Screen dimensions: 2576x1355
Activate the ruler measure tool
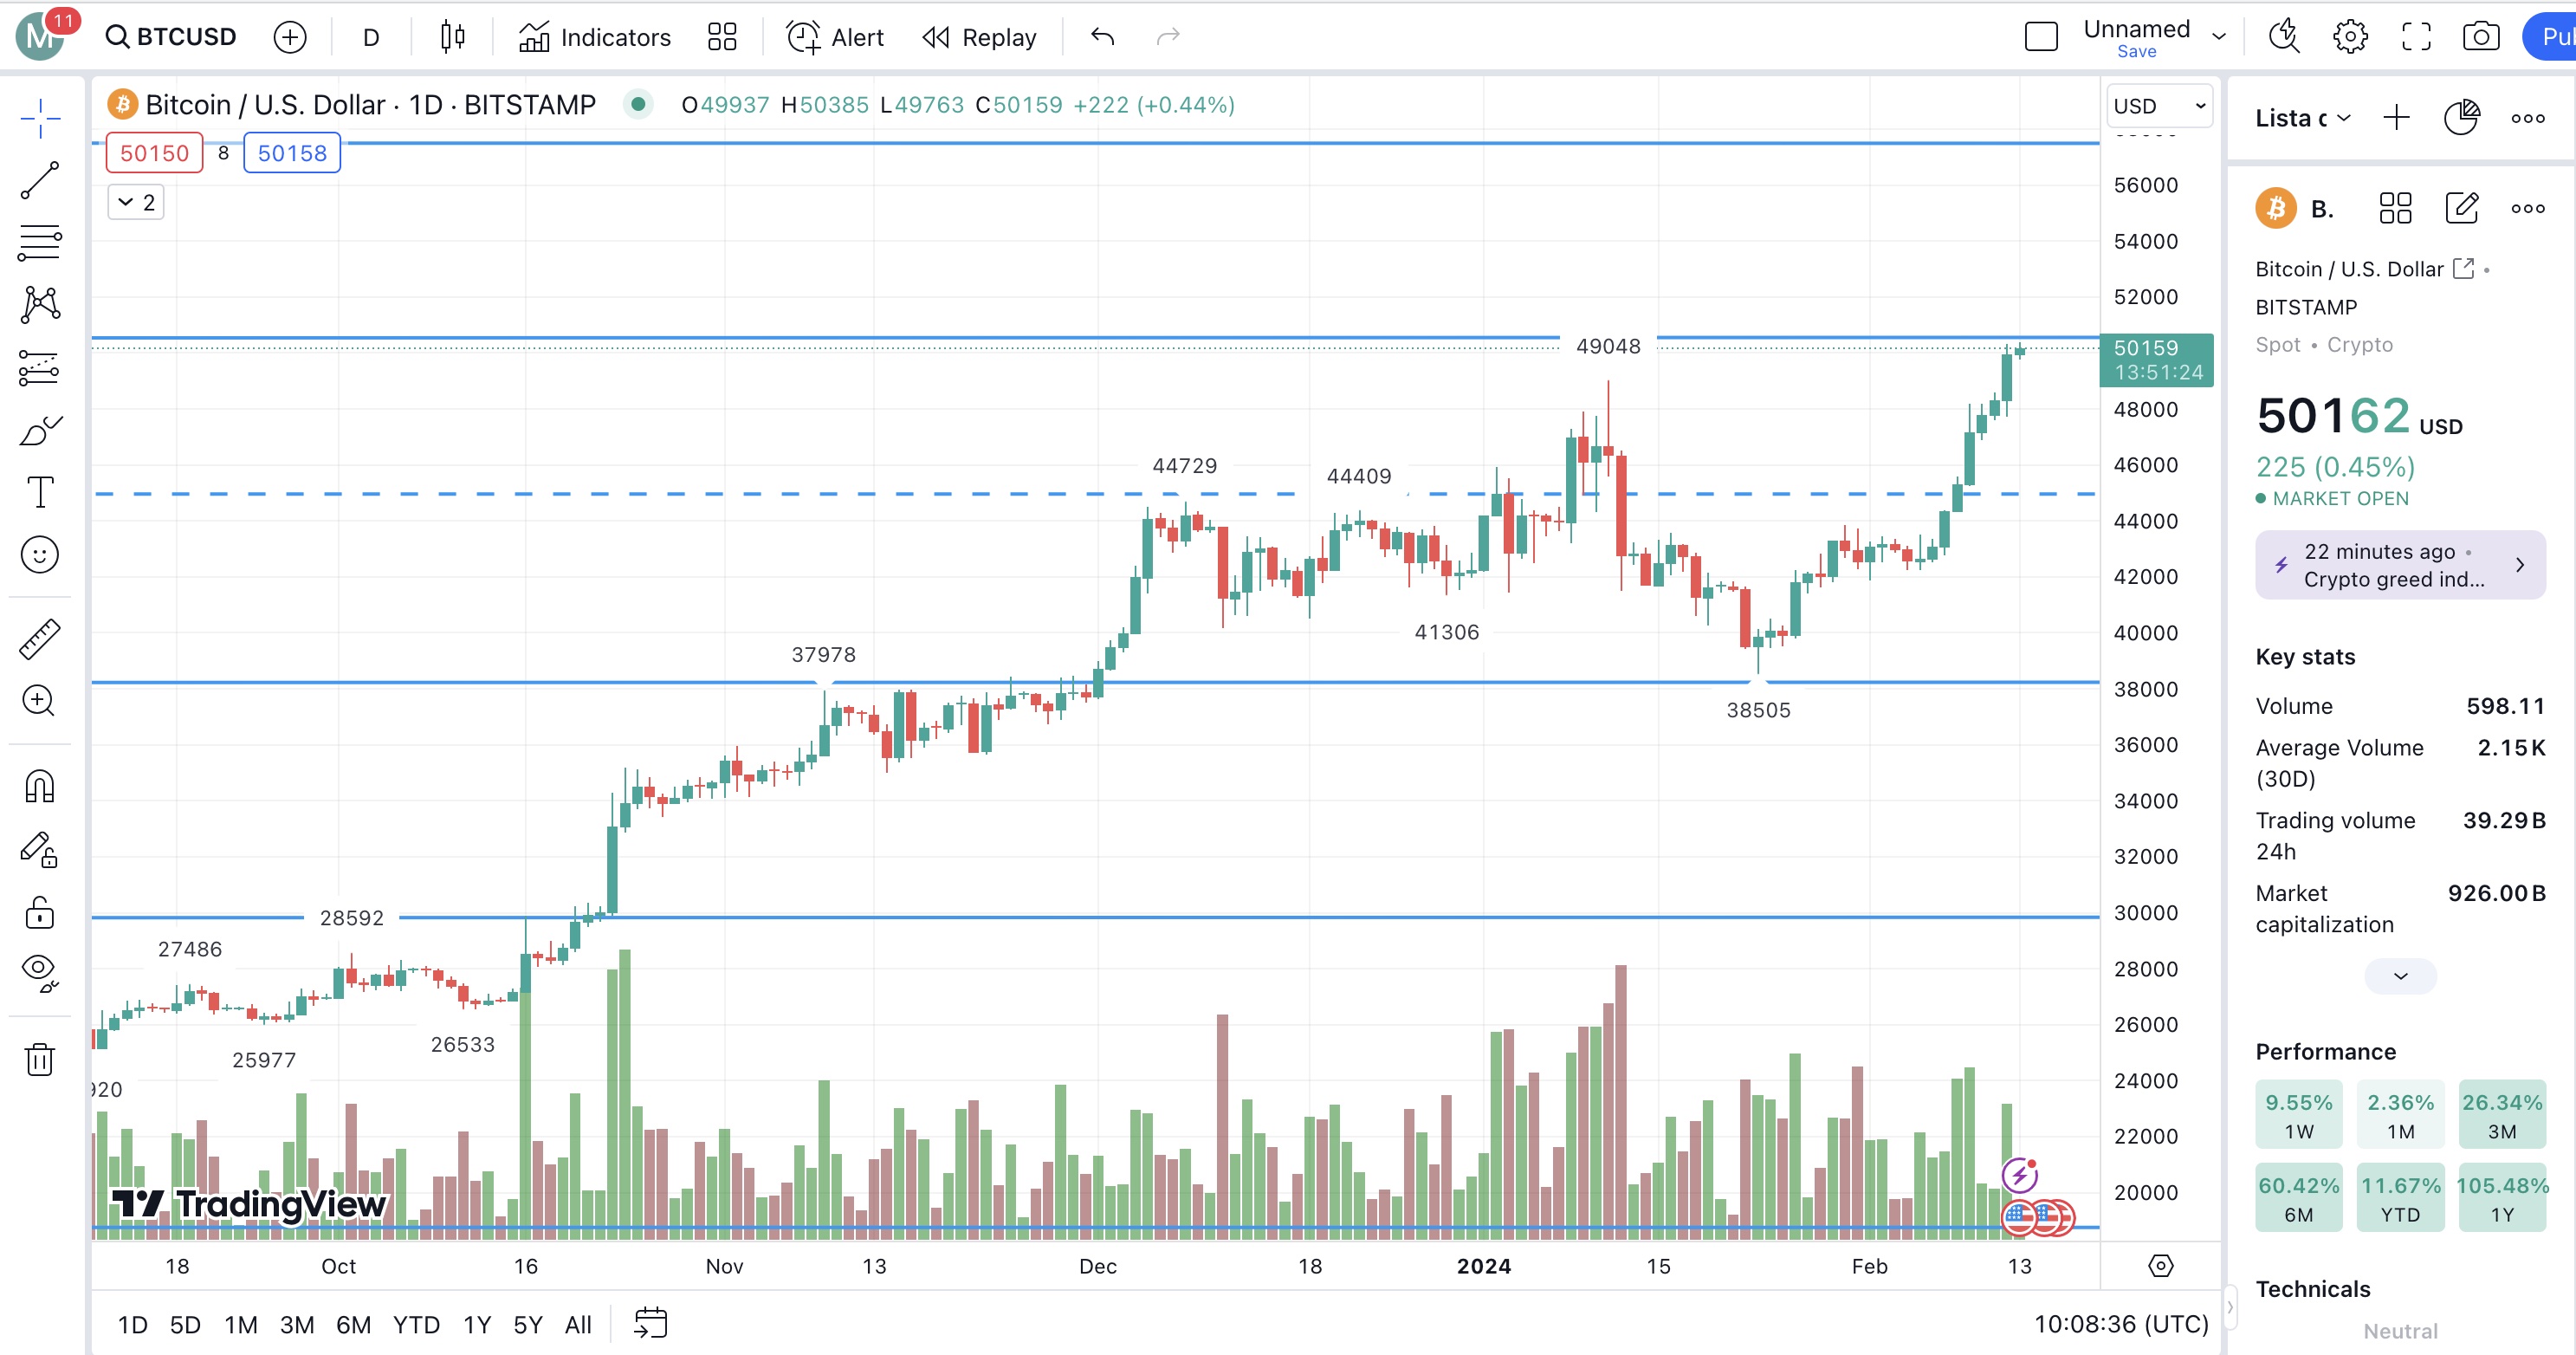pyautogui.click(x=40, y=639)
